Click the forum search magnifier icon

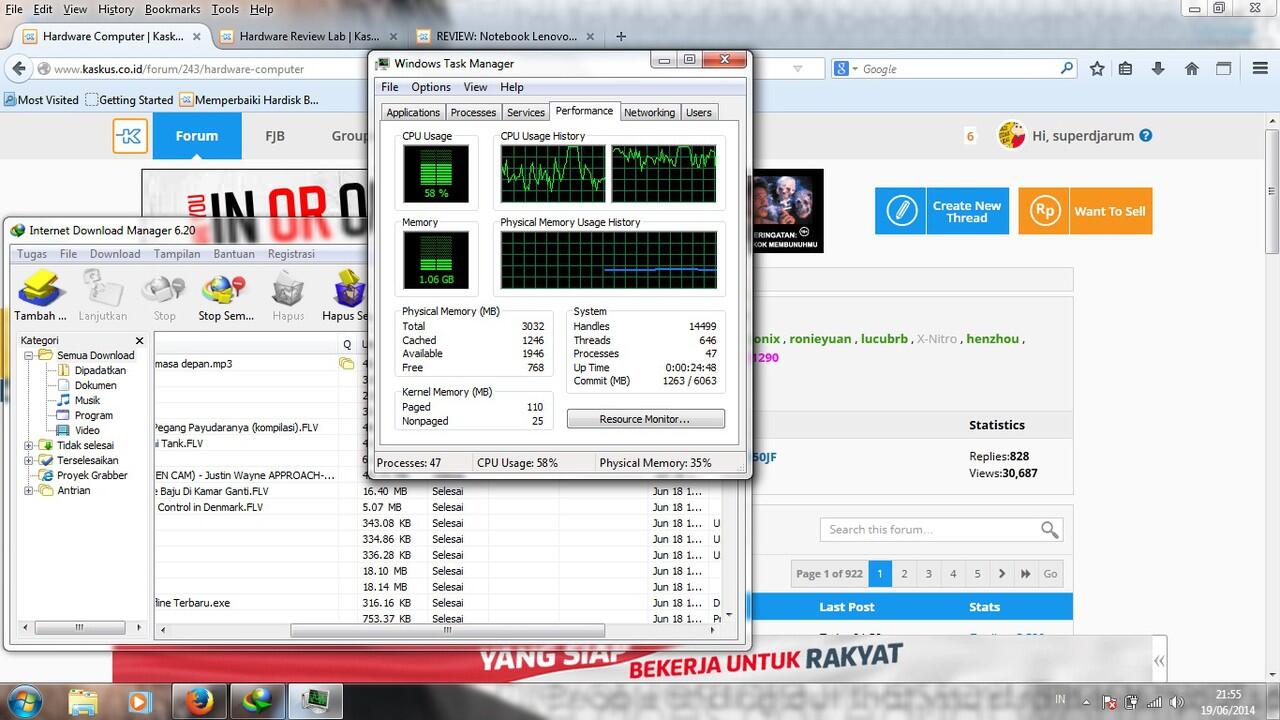coord(1049,529)
